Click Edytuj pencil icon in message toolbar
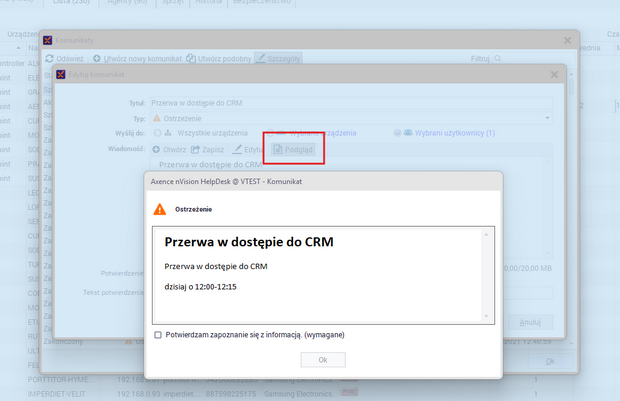The image size is (620, 401). 237,149
